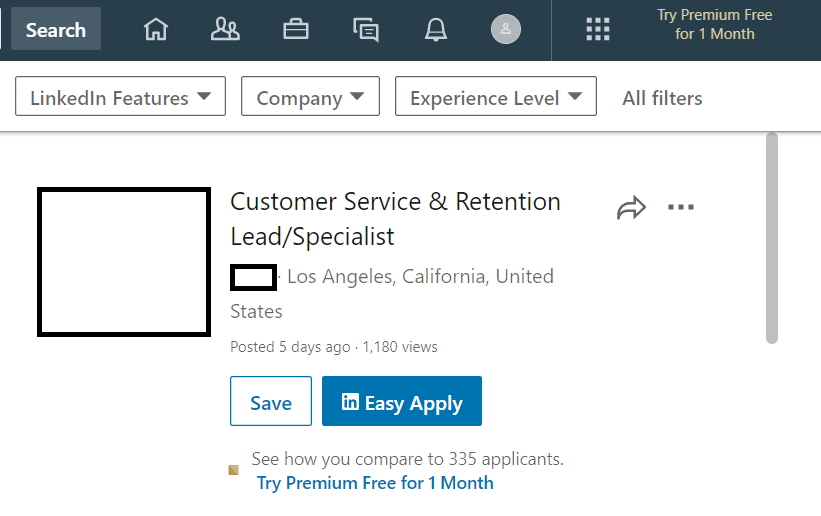The height and width of the screenshot is (516, 821).
Task: Click the company logo thumbnail
Action: click(124, 262)
